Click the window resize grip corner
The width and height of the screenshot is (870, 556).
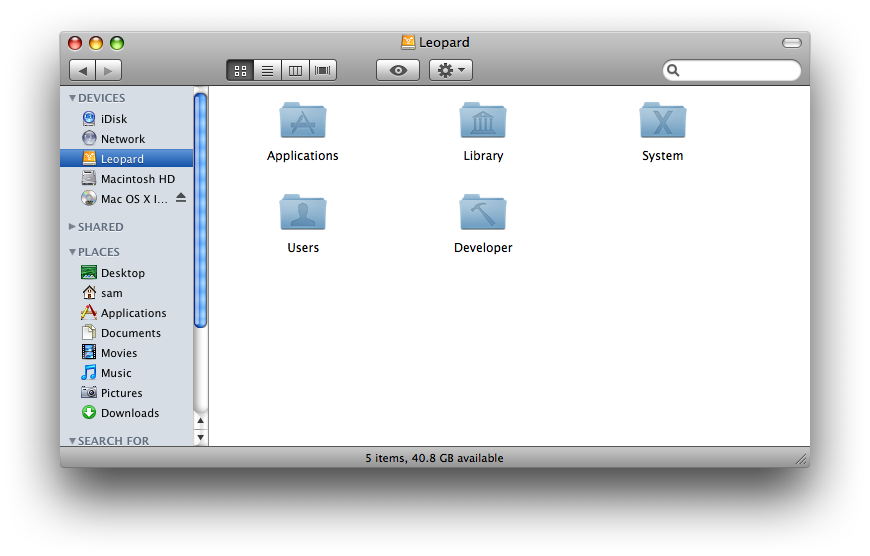[x=801, y=459]
